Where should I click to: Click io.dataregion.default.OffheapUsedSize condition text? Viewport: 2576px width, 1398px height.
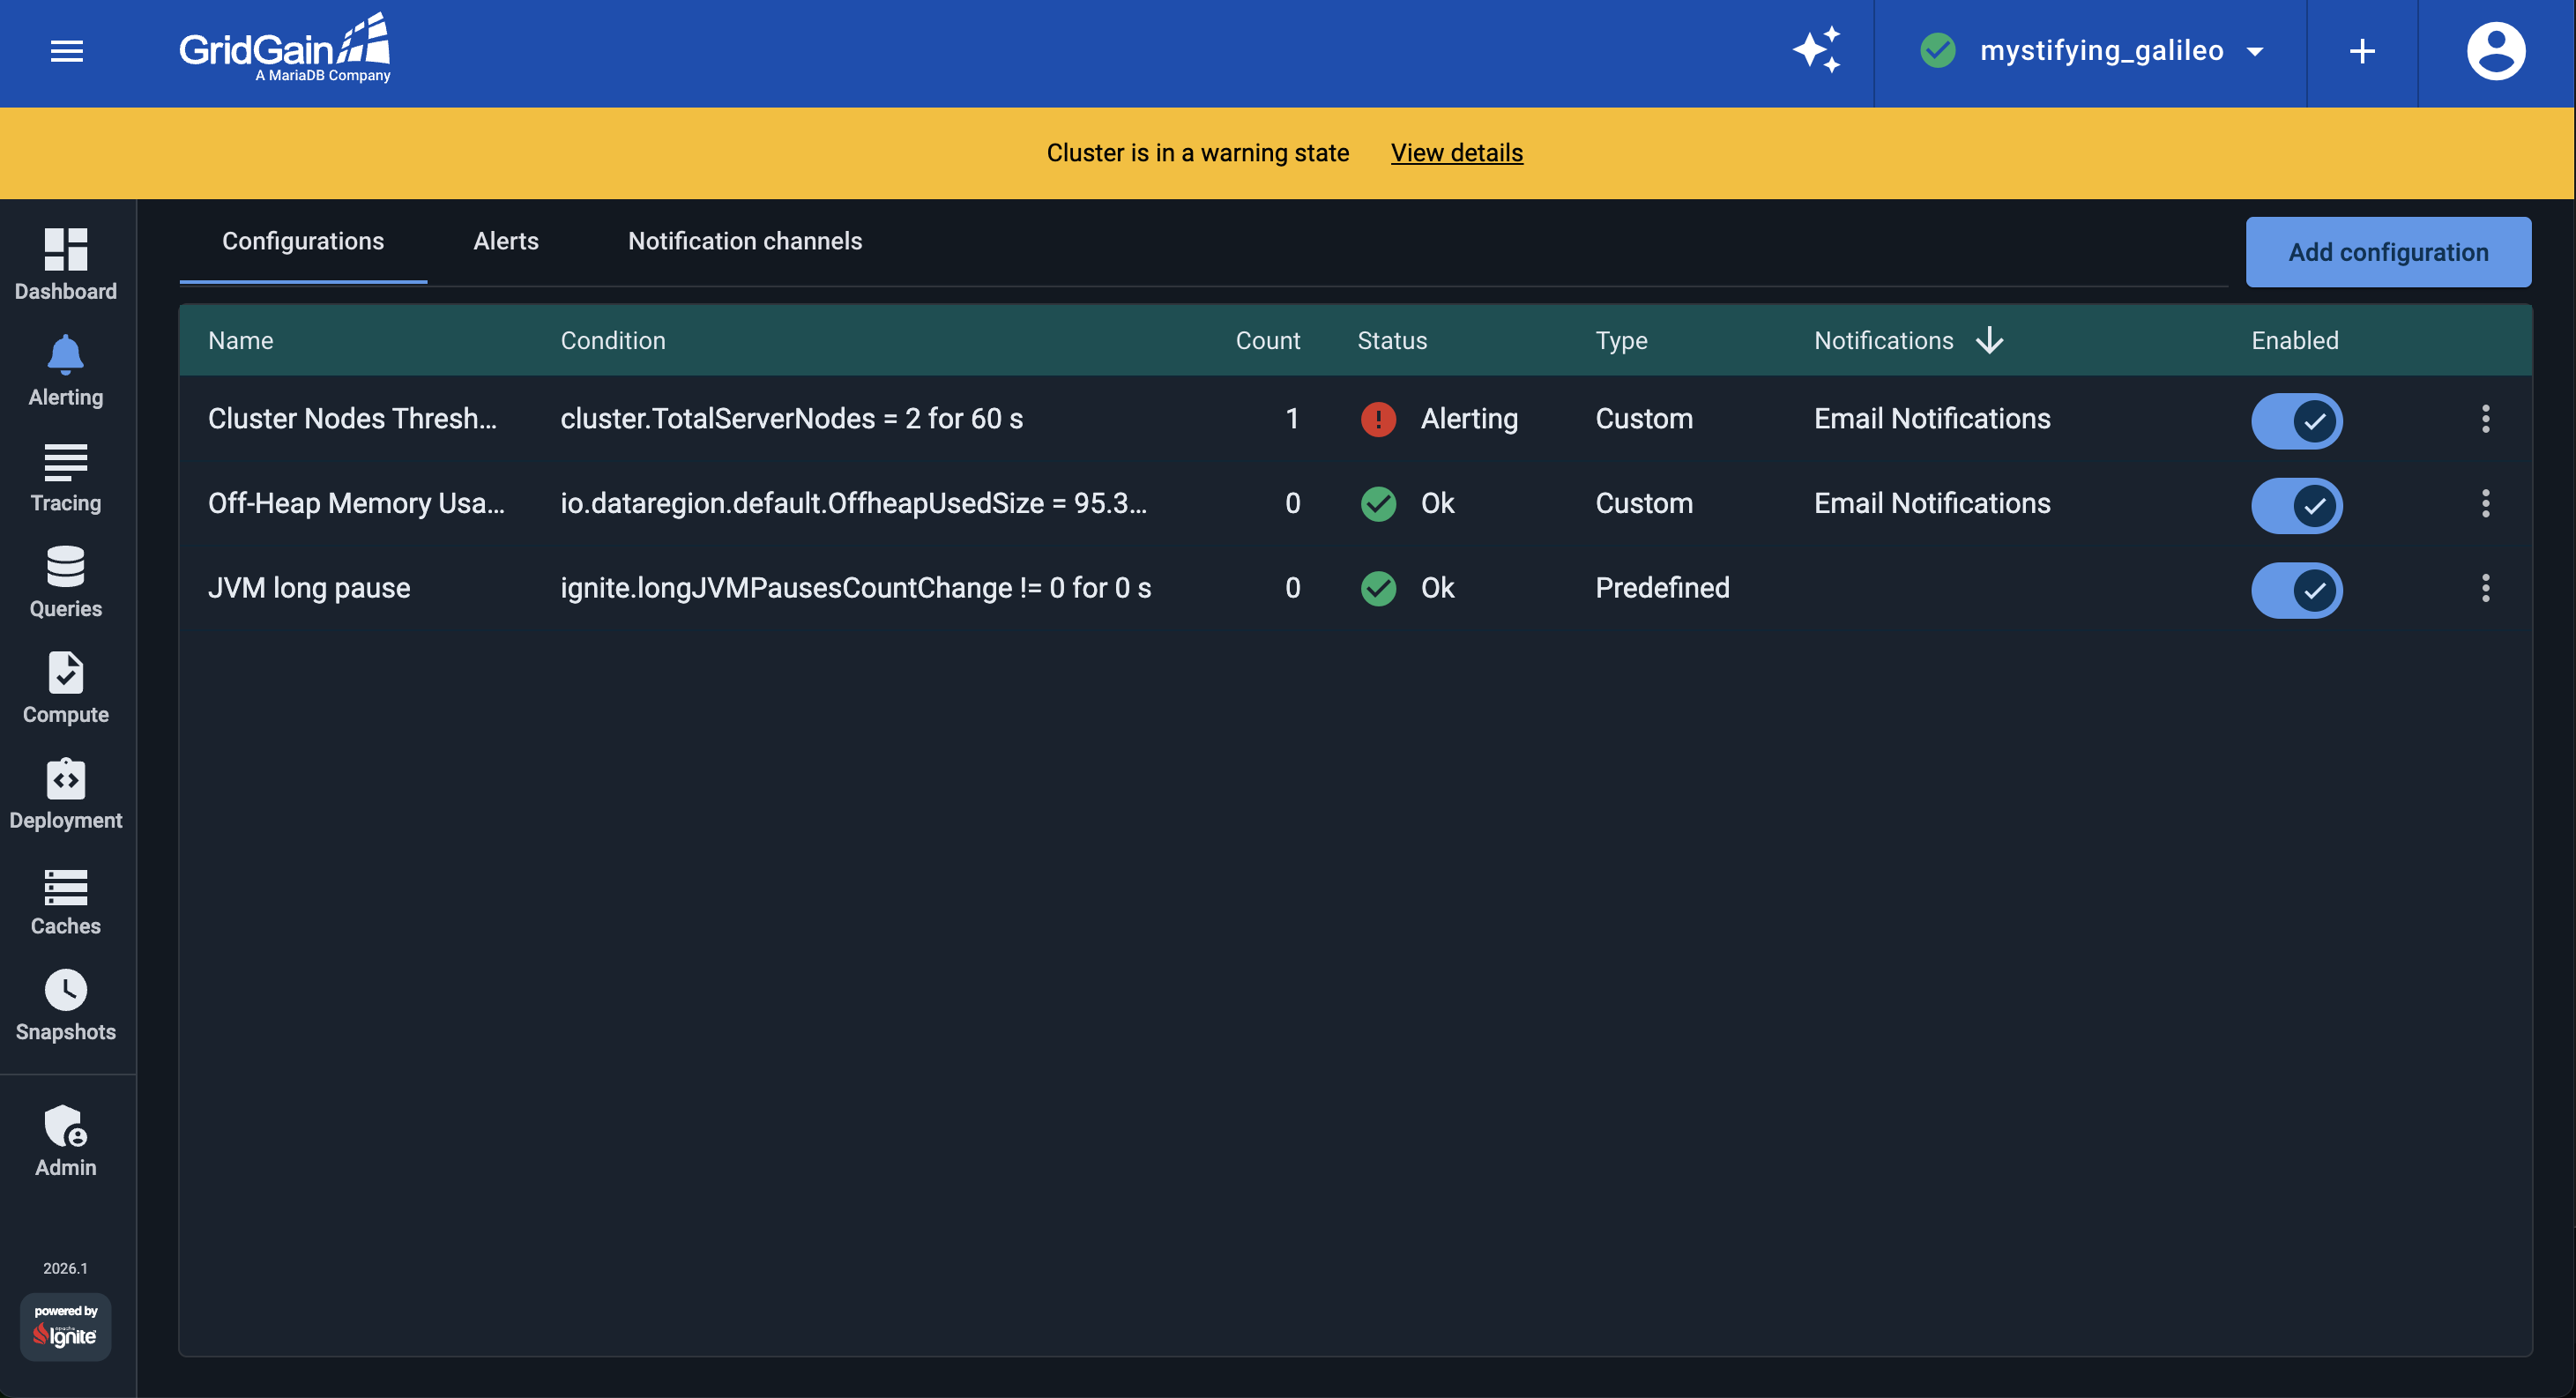coord(853,503)
